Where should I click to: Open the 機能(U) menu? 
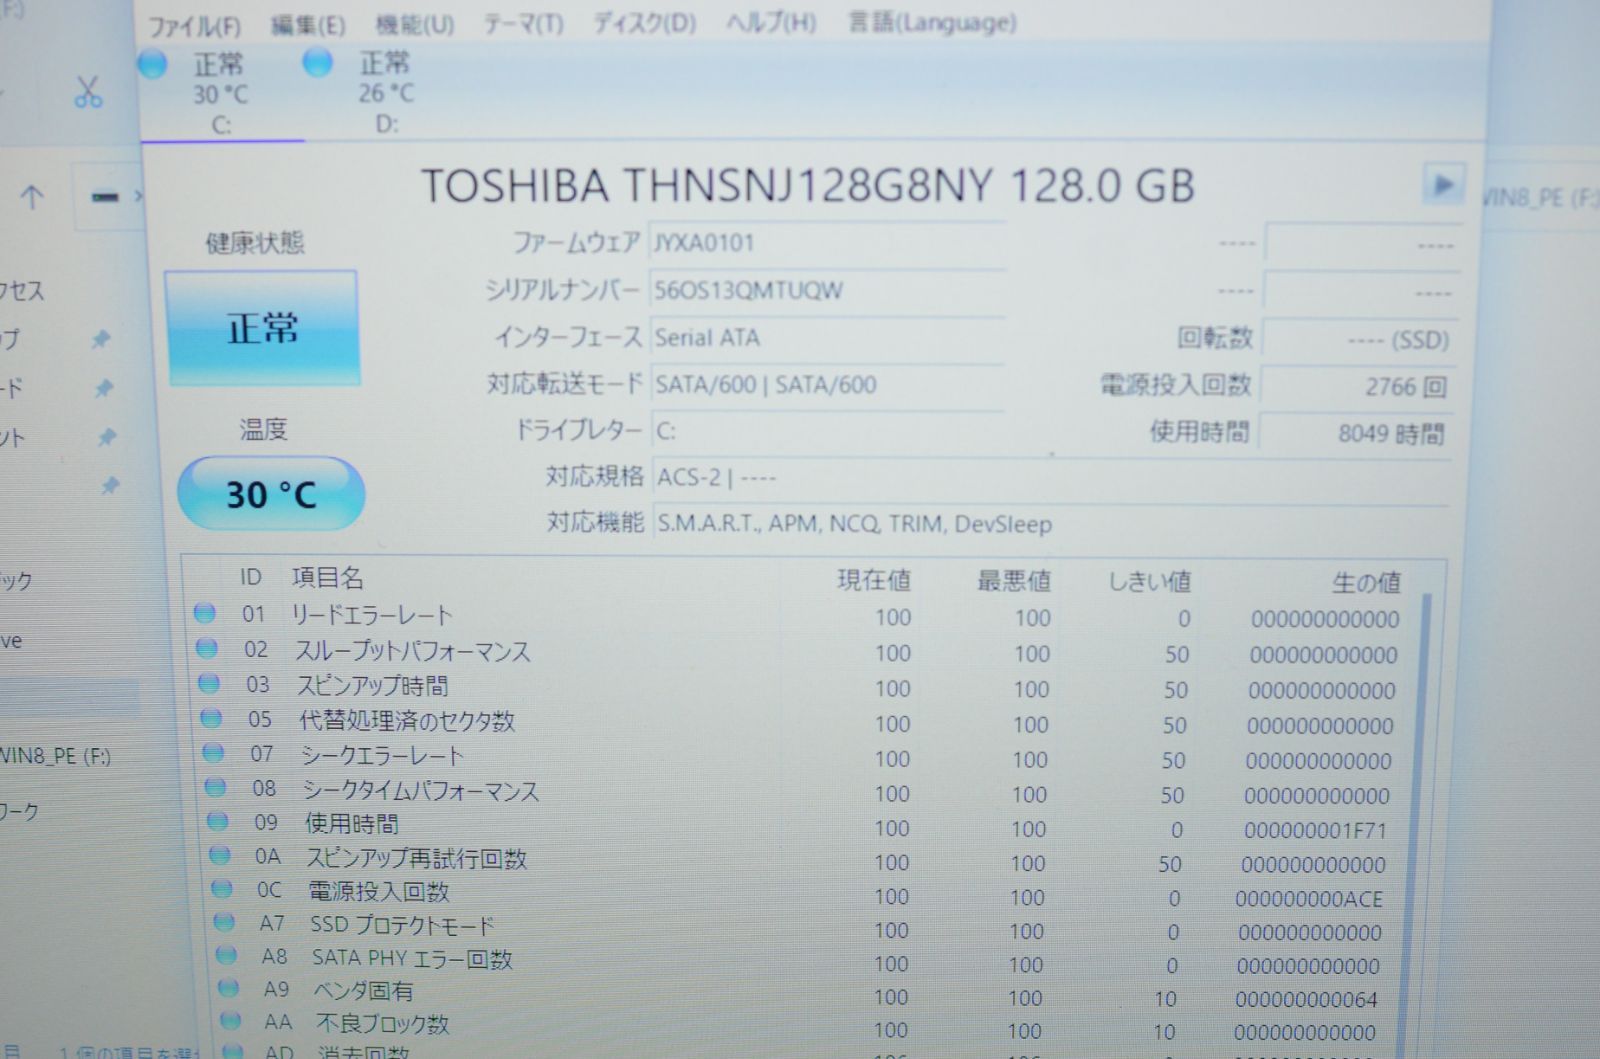[x=414, y=24]
